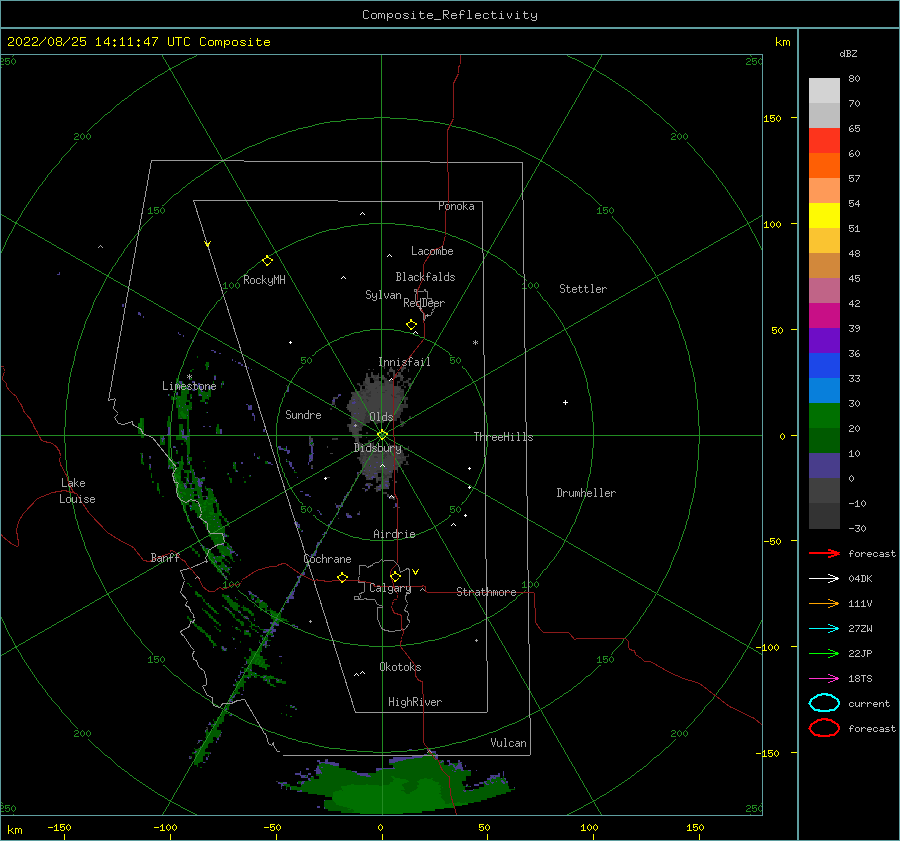Click the Strathmore label
Screen dimensions: 900x841
[486, 592]
